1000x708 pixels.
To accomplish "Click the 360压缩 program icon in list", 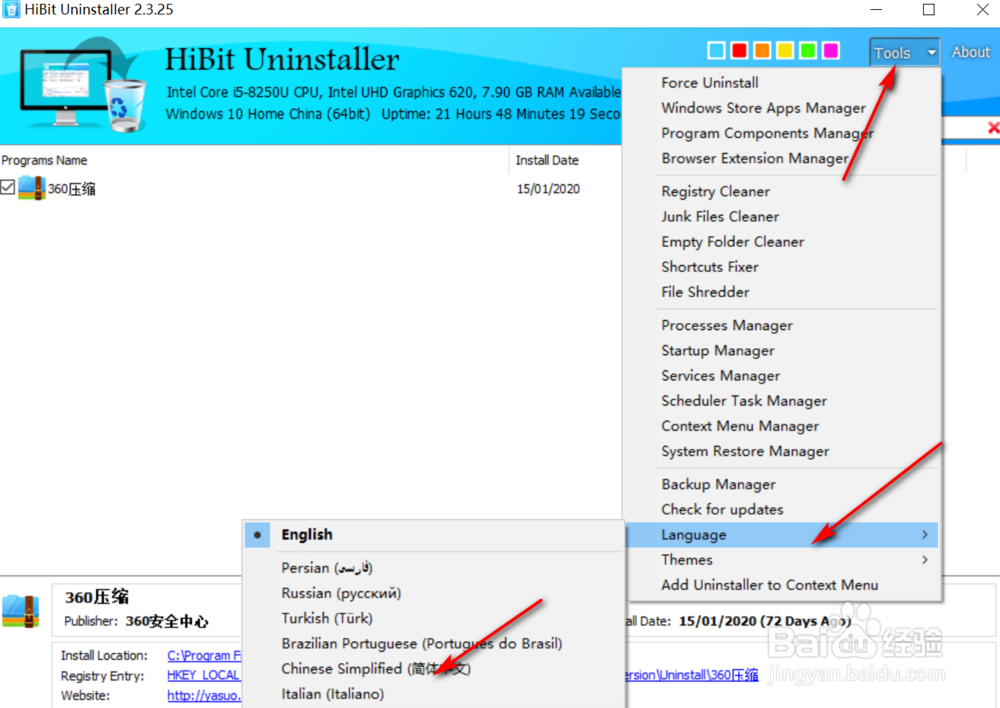I will click(x=31, y=188).
